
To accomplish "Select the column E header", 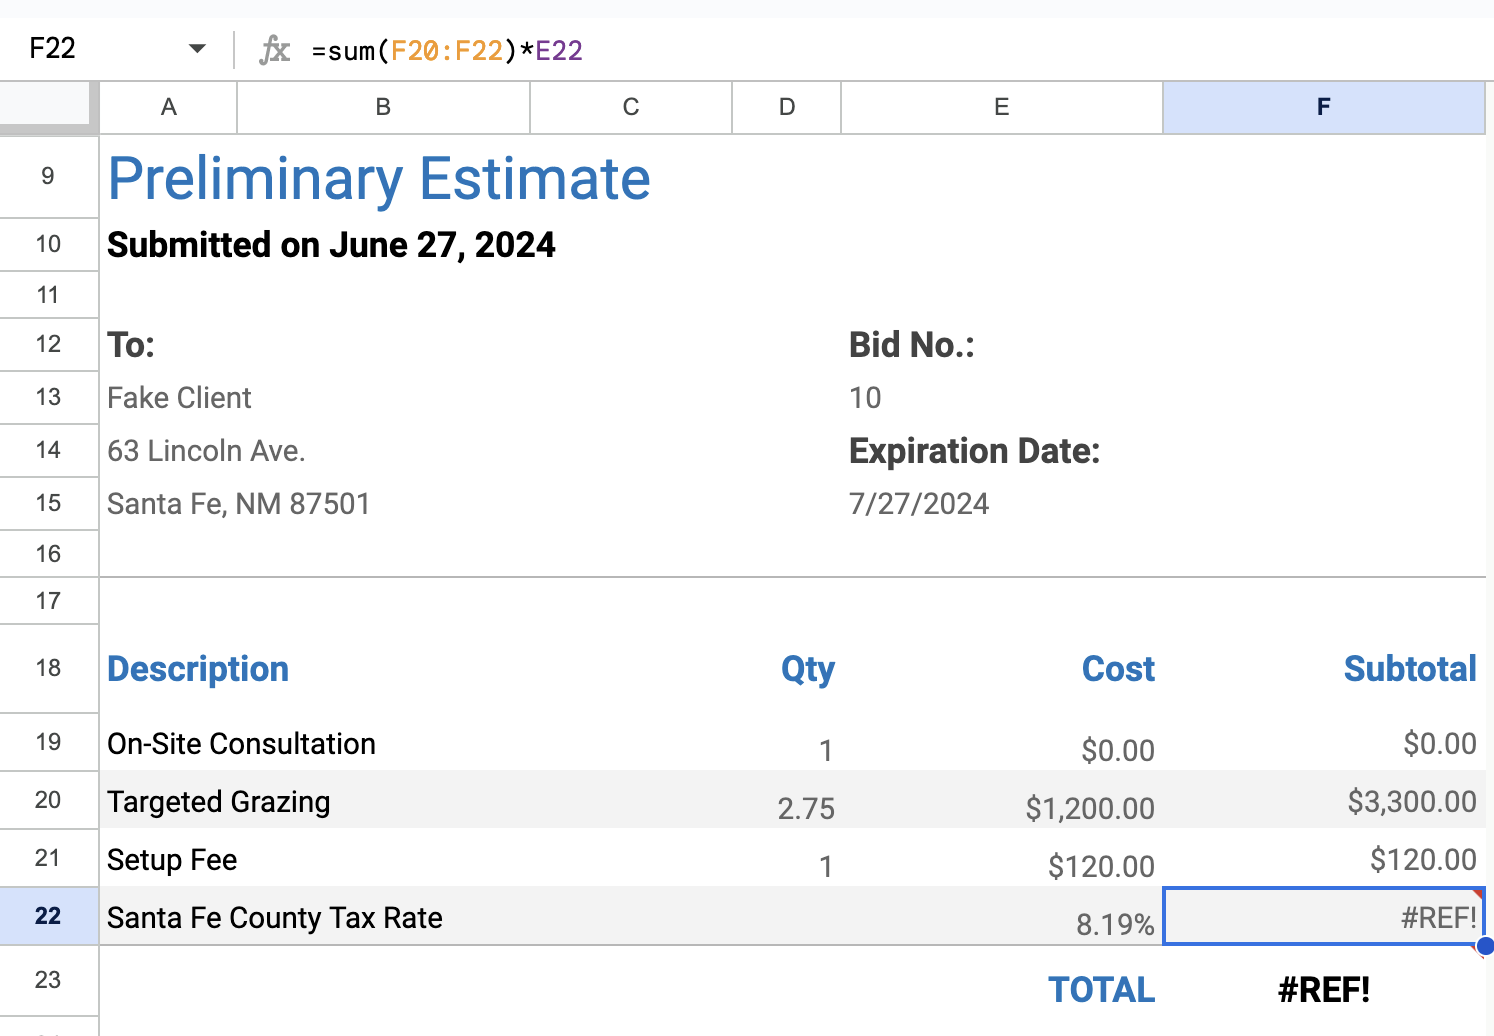I will (1001, 107).
